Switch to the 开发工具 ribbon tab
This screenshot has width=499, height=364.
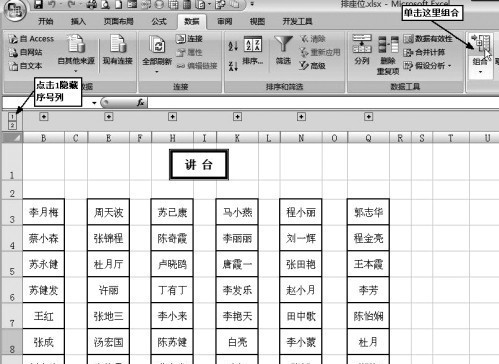tap(297, 22)
